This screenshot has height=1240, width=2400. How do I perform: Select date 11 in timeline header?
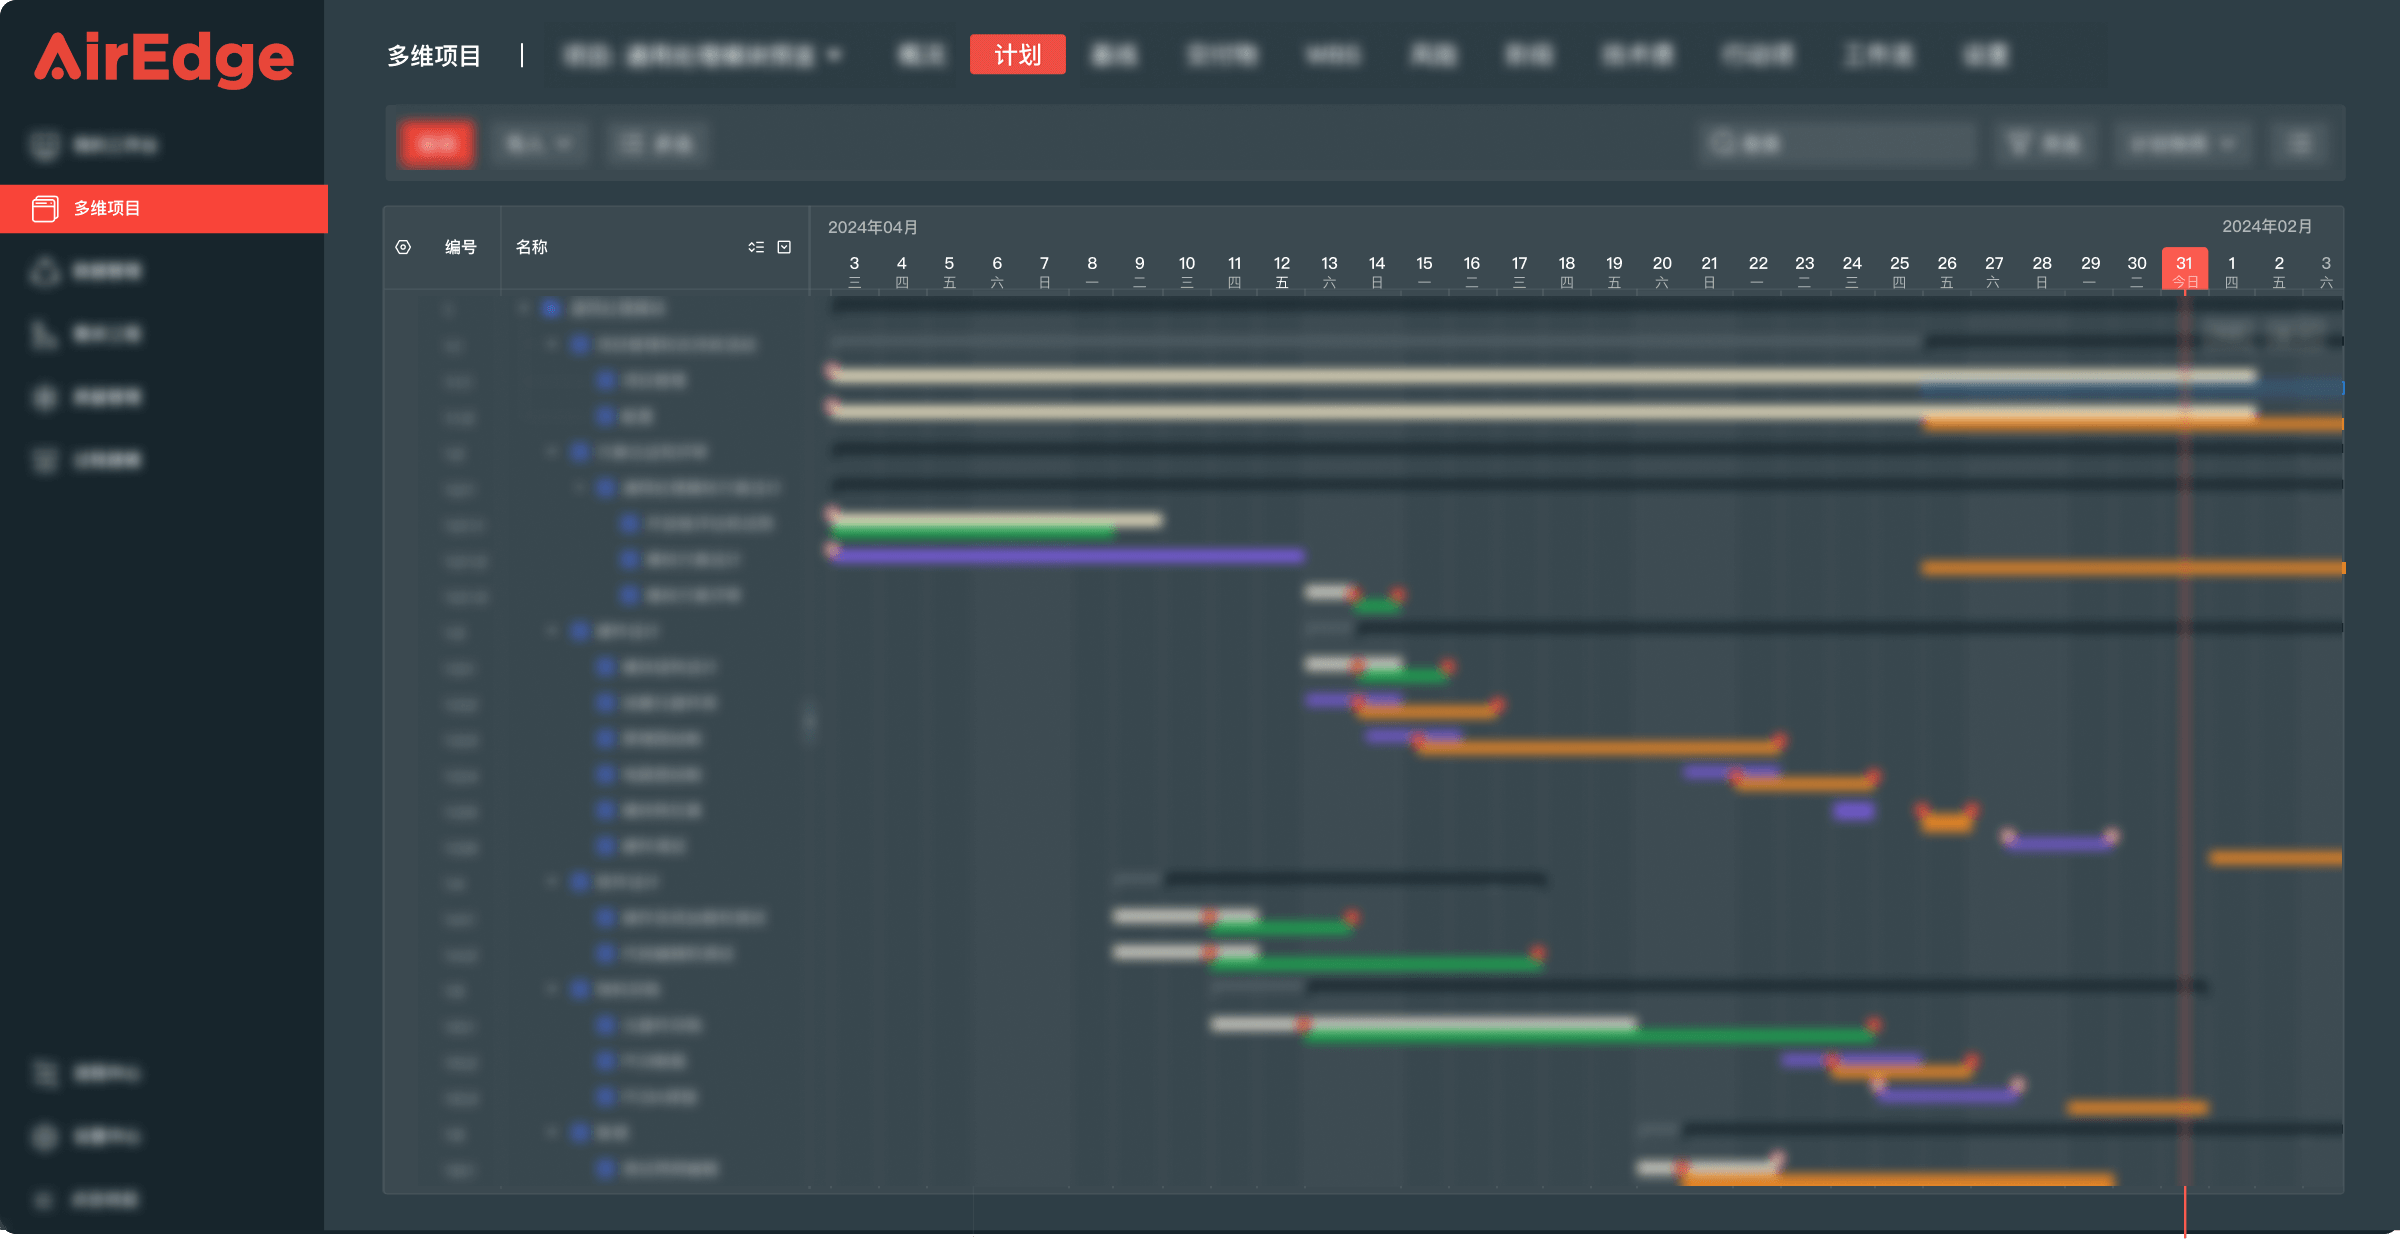pyautogui.click(x=1234, y=271)
